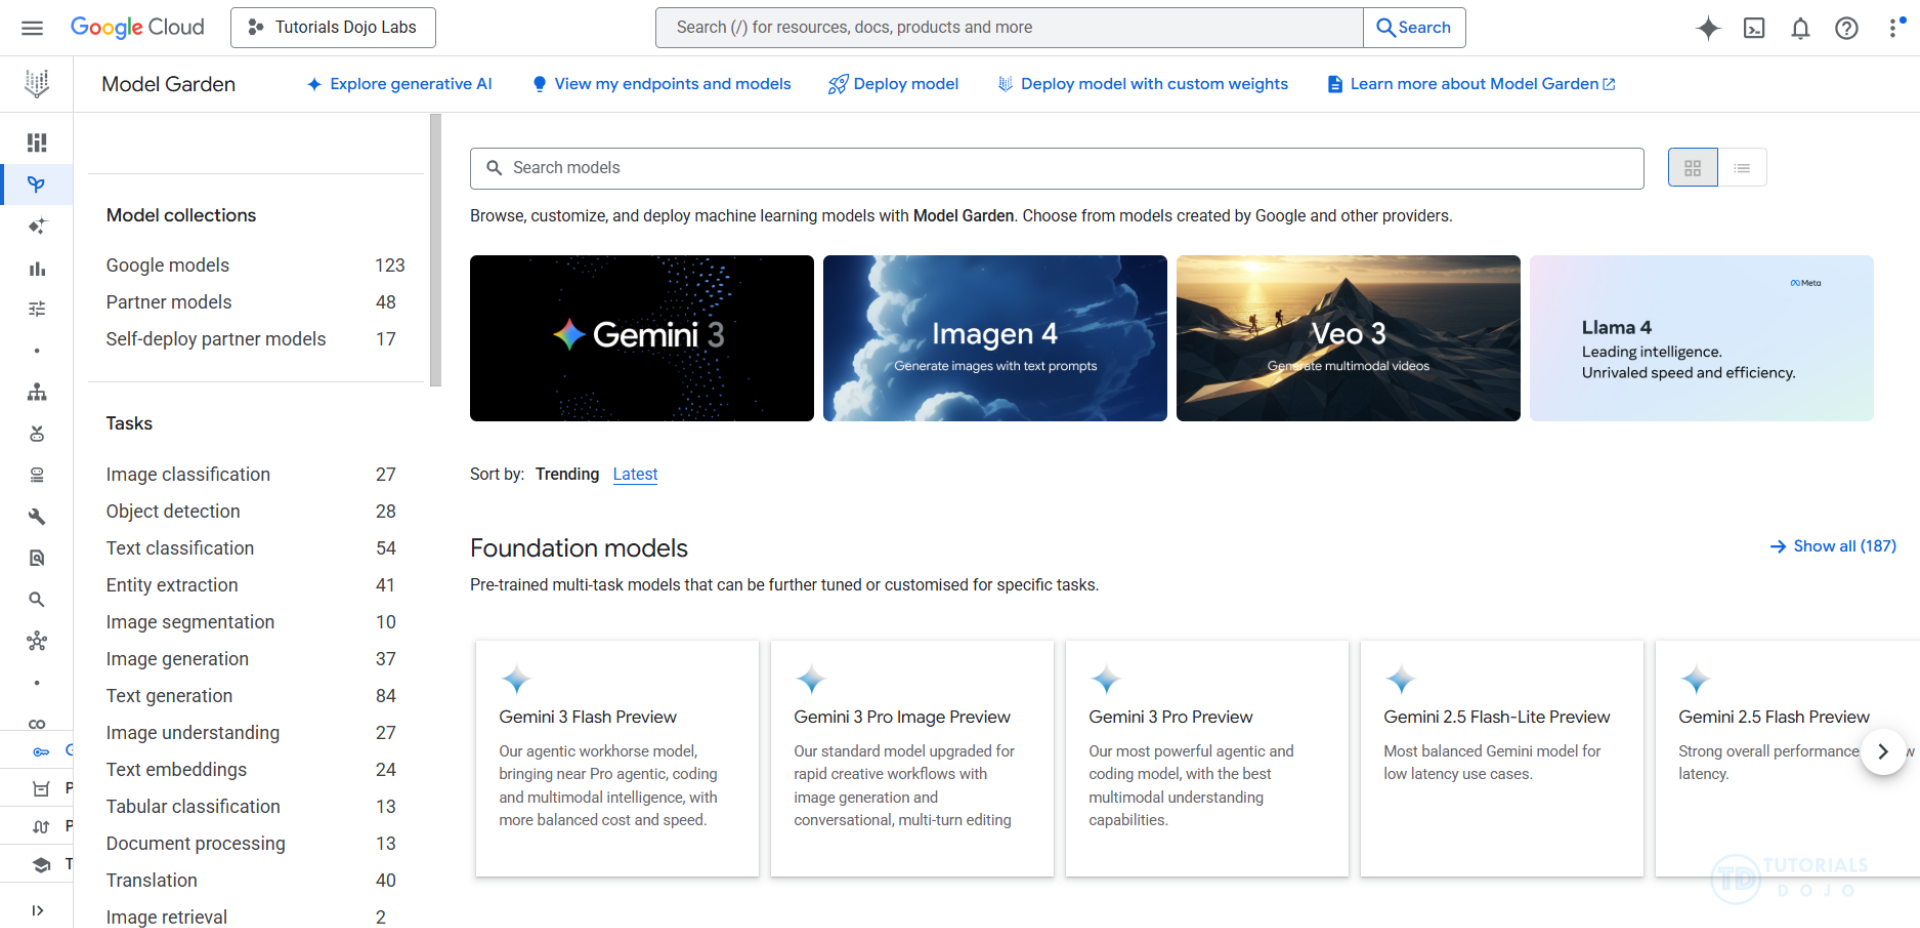
Task: Switch to grid view of models
Action: point(1692,168)
